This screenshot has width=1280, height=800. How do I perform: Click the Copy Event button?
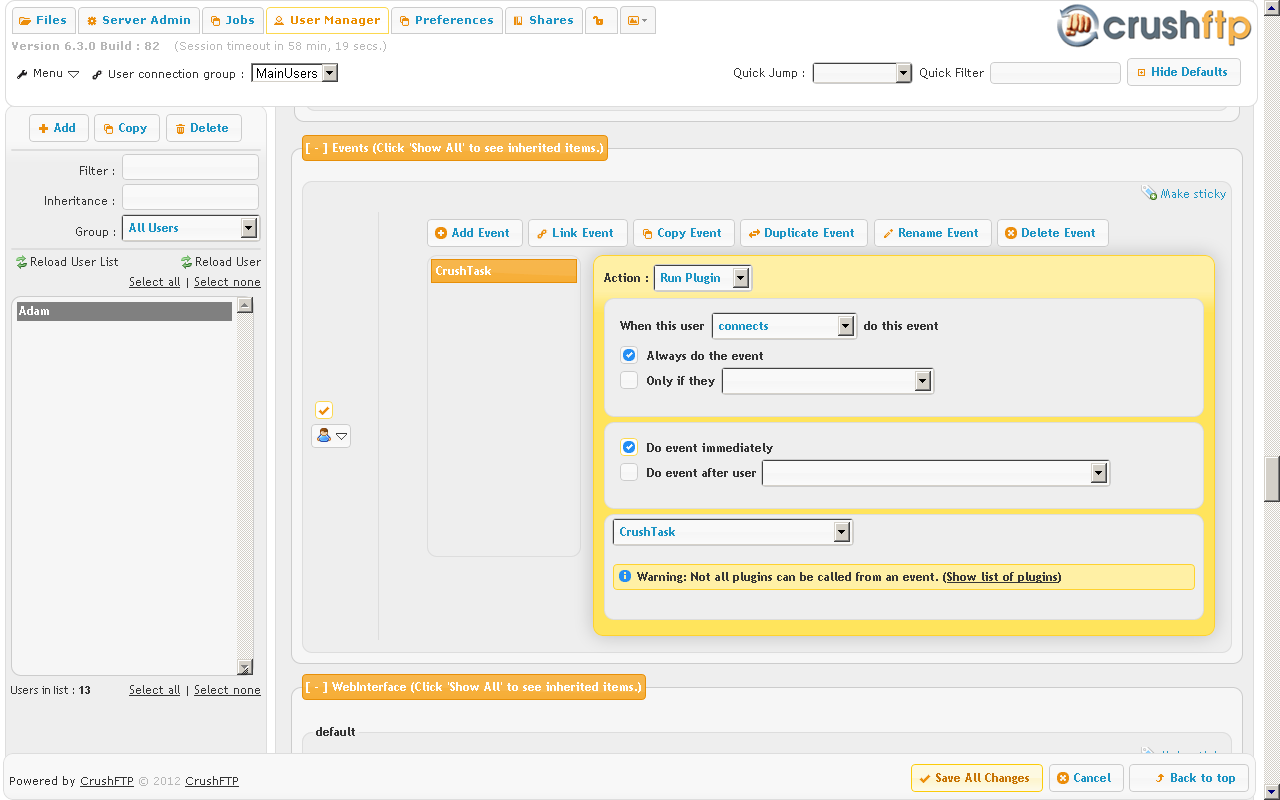(x=683, y=233)
